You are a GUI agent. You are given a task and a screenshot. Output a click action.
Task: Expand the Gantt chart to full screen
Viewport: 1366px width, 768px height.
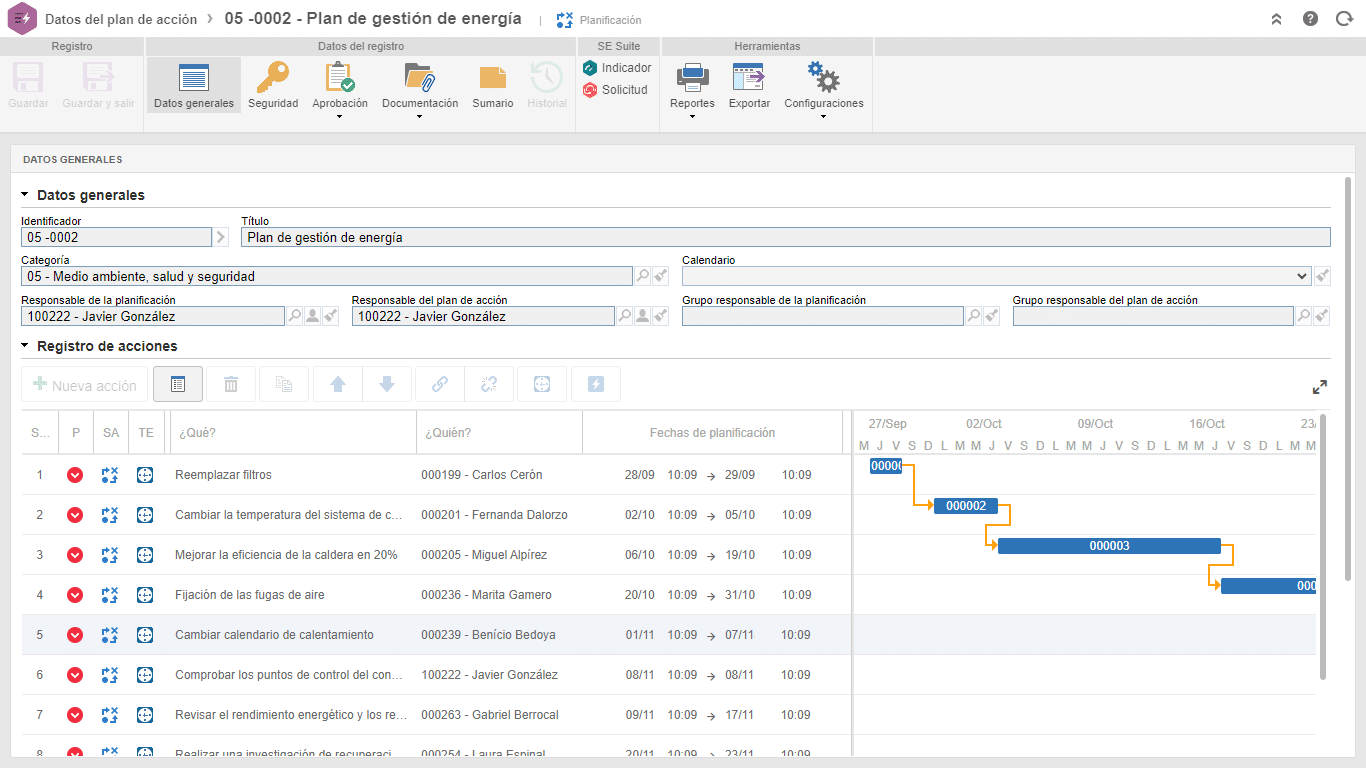click(x=1320, y=387)
